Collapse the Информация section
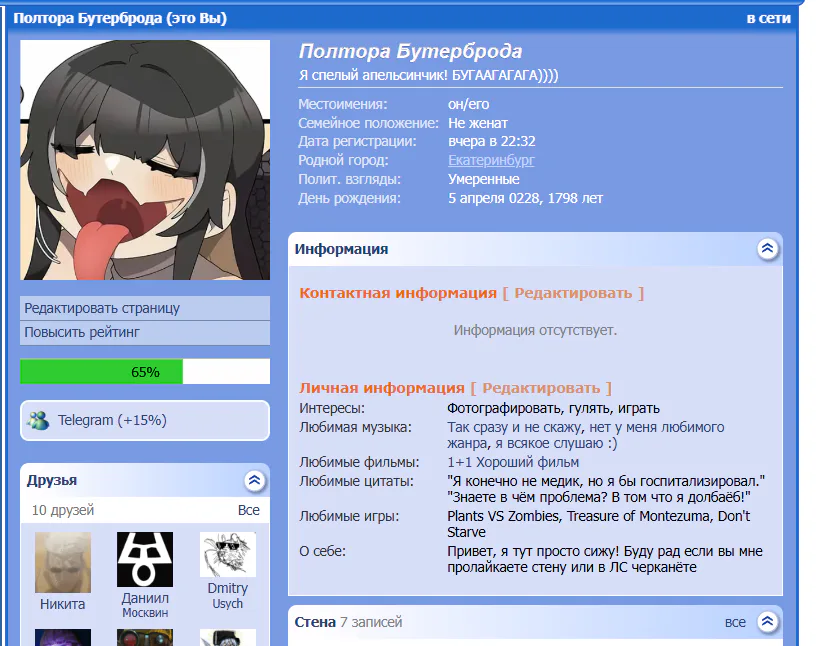 (x=767, y=249)
